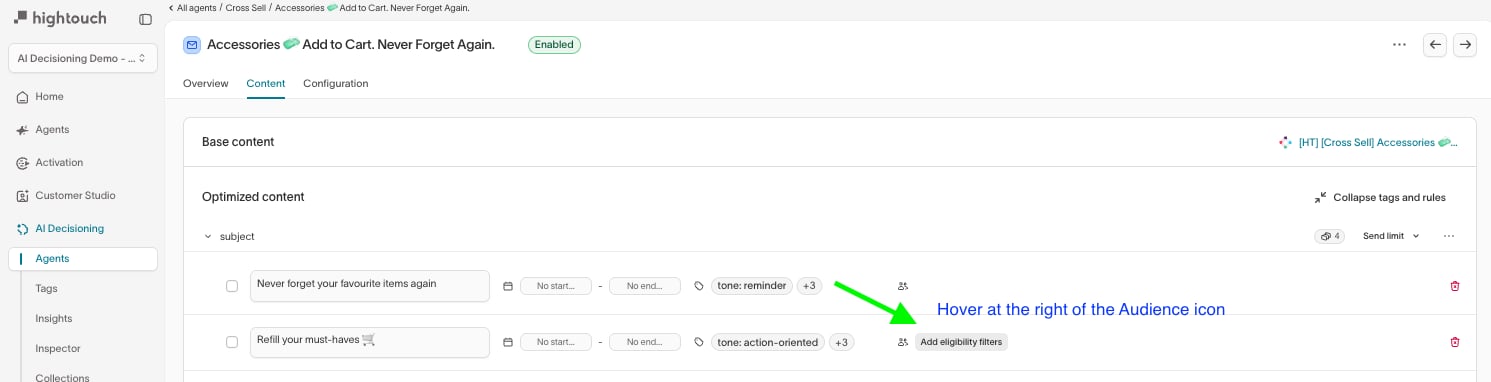This screenshot has width=1491, height=382.
Task: Click AI Decisioning icon in sidebar
Action: point(22,229)
